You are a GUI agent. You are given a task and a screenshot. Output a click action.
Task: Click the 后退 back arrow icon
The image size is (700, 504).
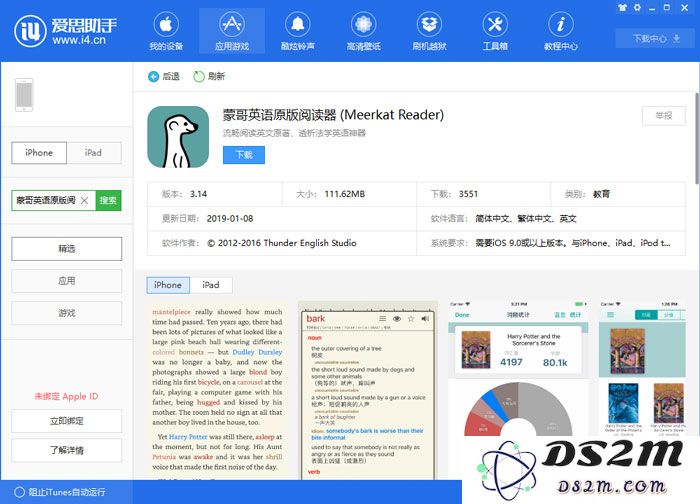pyautogui.click(x=153, y=77)
